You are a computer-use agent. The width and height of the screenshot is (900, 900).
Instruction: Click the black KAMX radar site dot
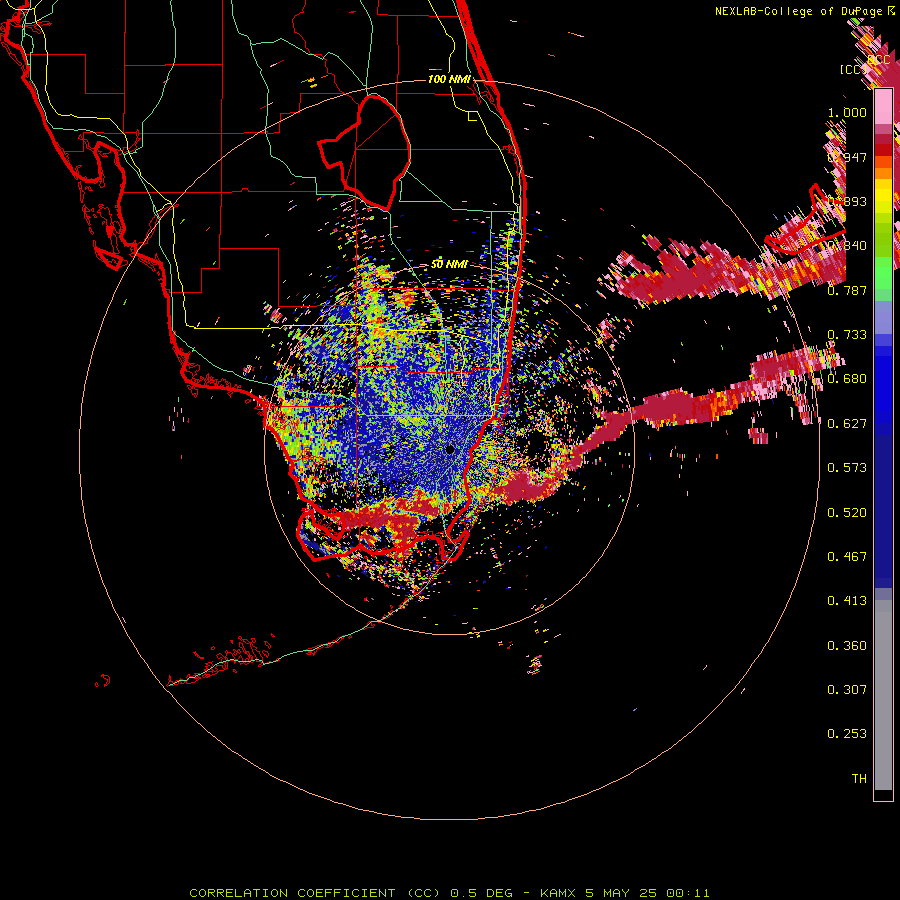(x=450, y=449)
